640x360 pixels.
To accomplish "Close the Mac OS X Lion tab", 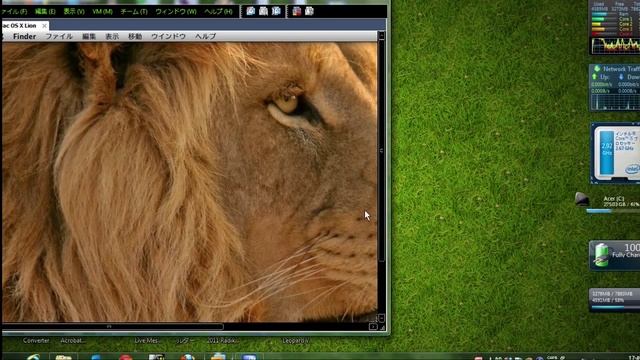I will coord(44,26).
